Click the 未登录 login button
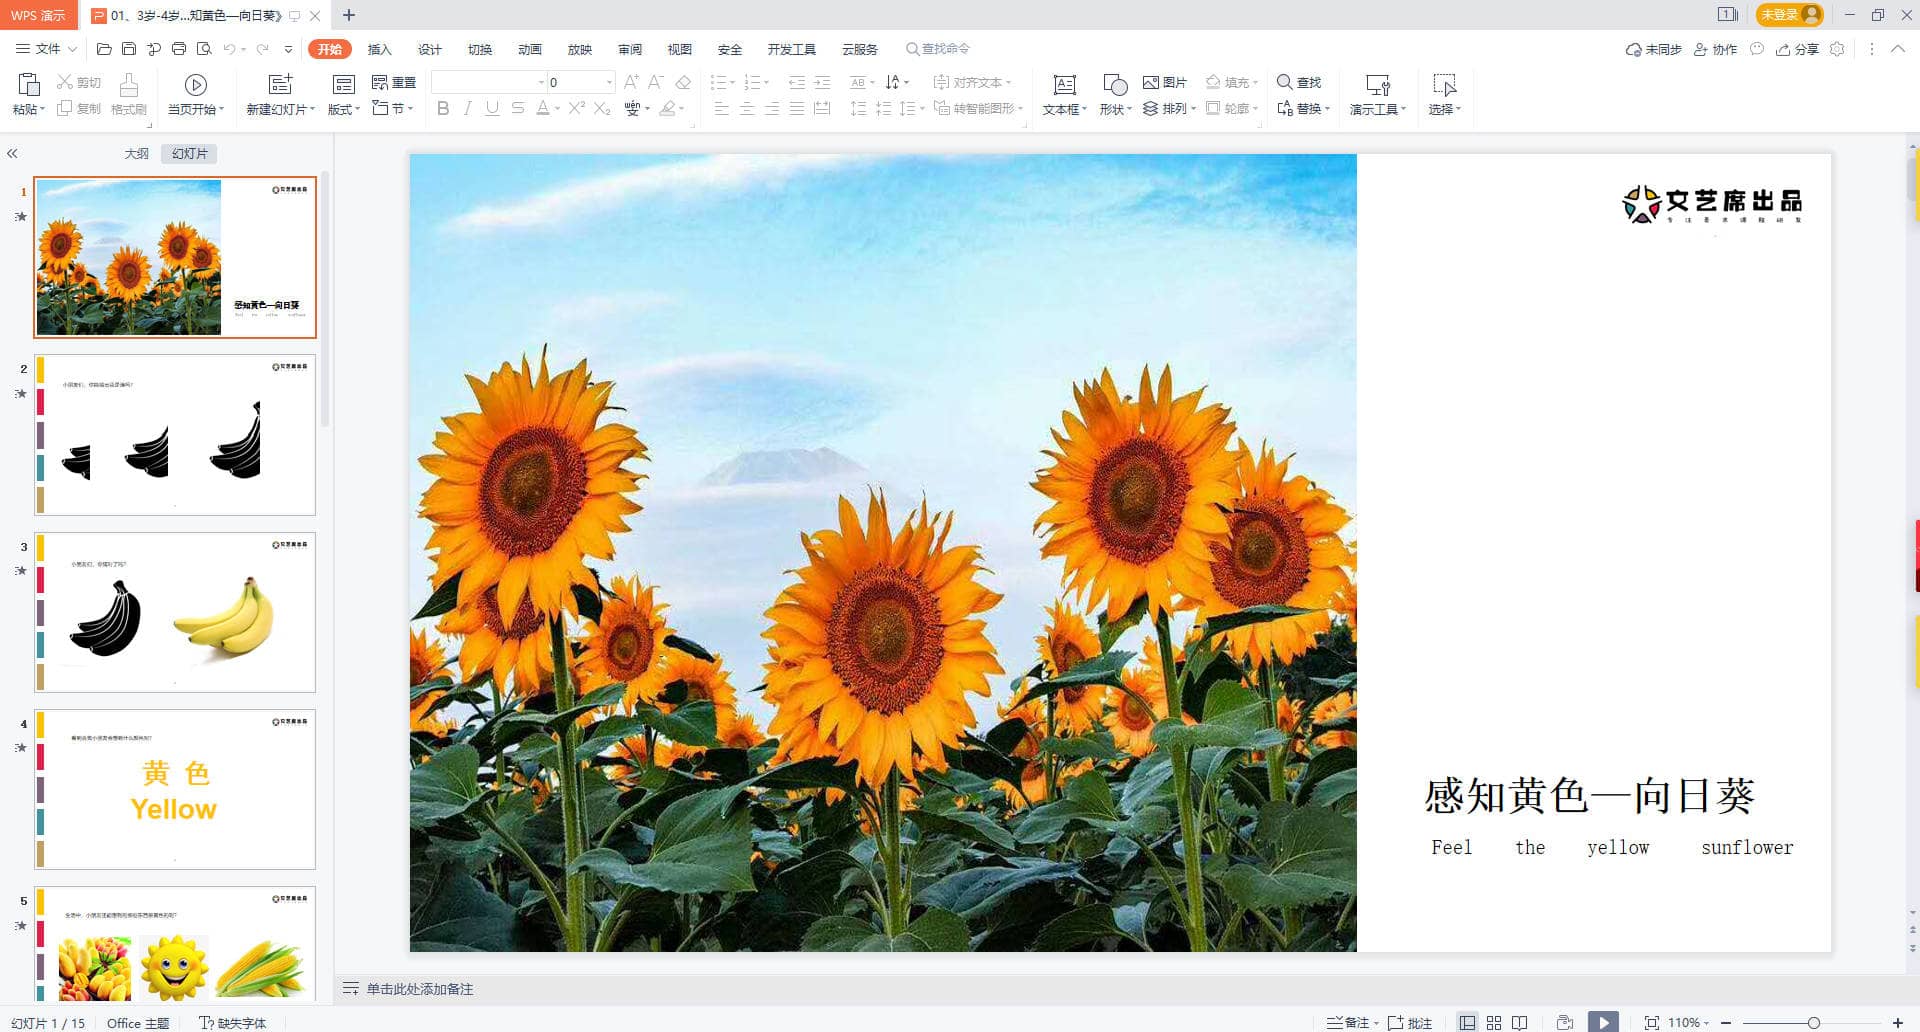The width and height of the screenshot is (1920, 1032). (x=1789, y=15)
